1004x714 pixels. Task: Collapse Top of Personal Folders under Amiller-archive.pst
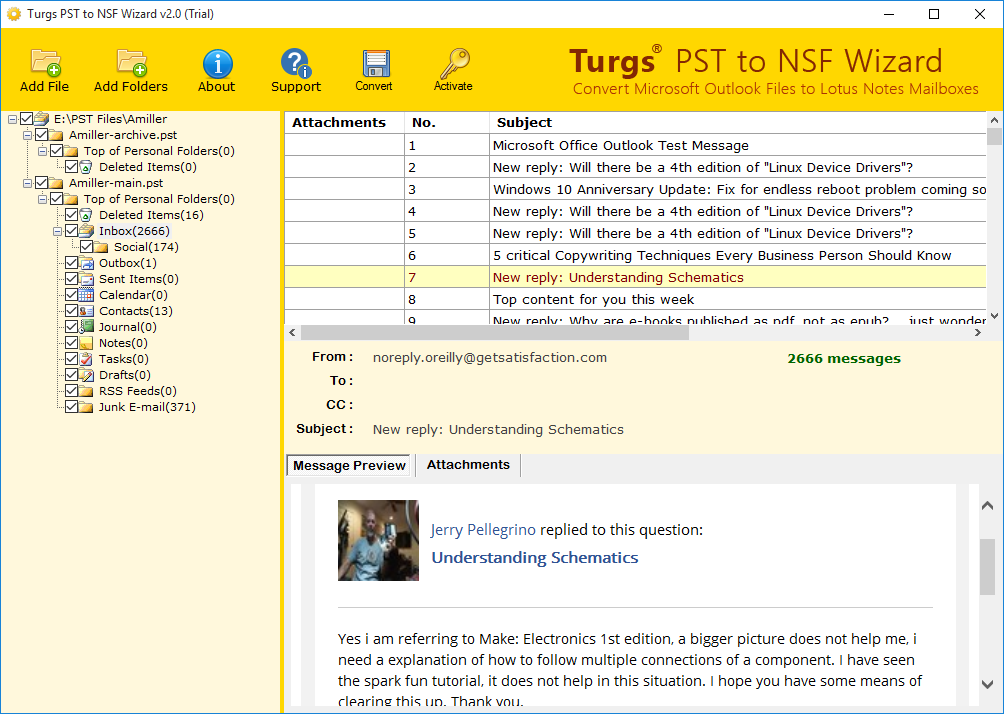(42, 151)
